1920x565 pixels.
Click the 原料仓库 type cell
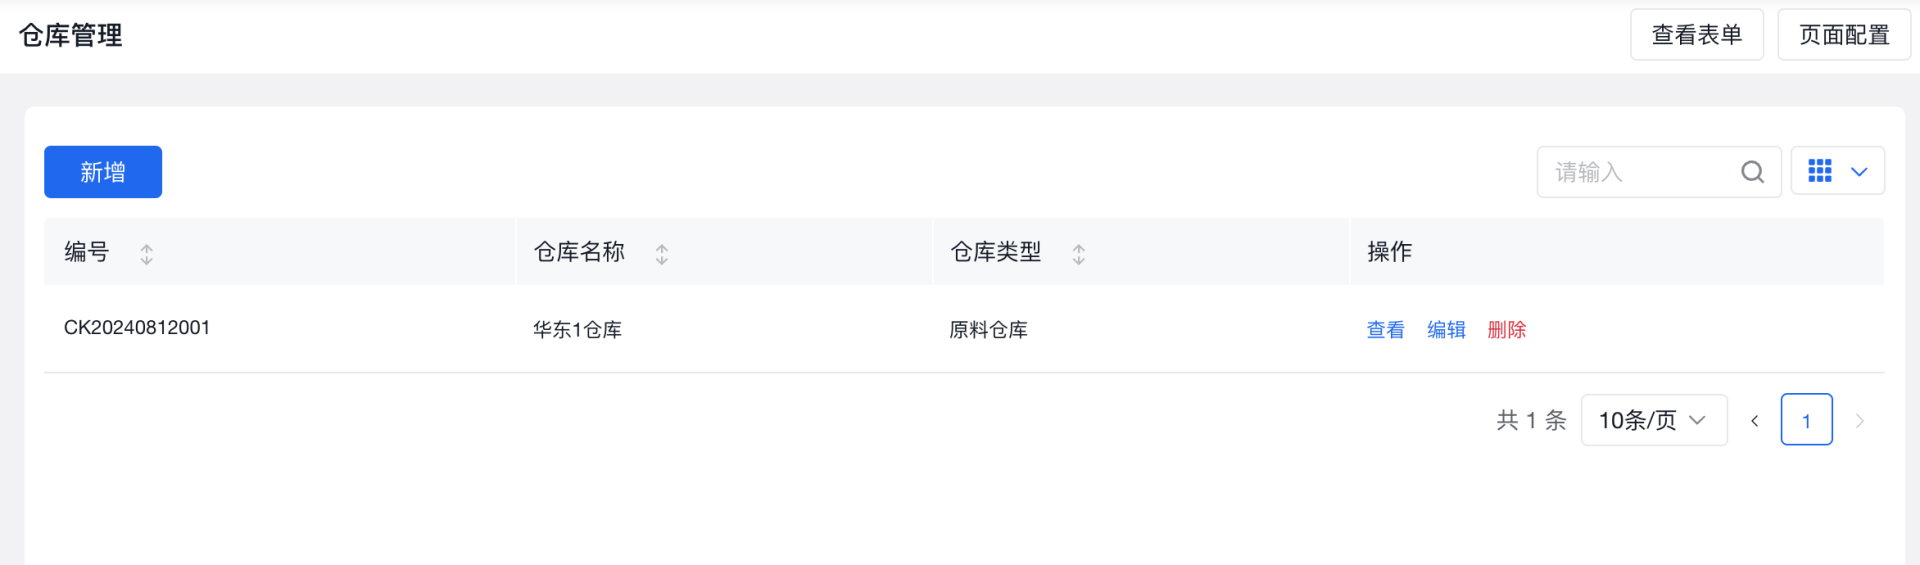[x=988, y=330]
